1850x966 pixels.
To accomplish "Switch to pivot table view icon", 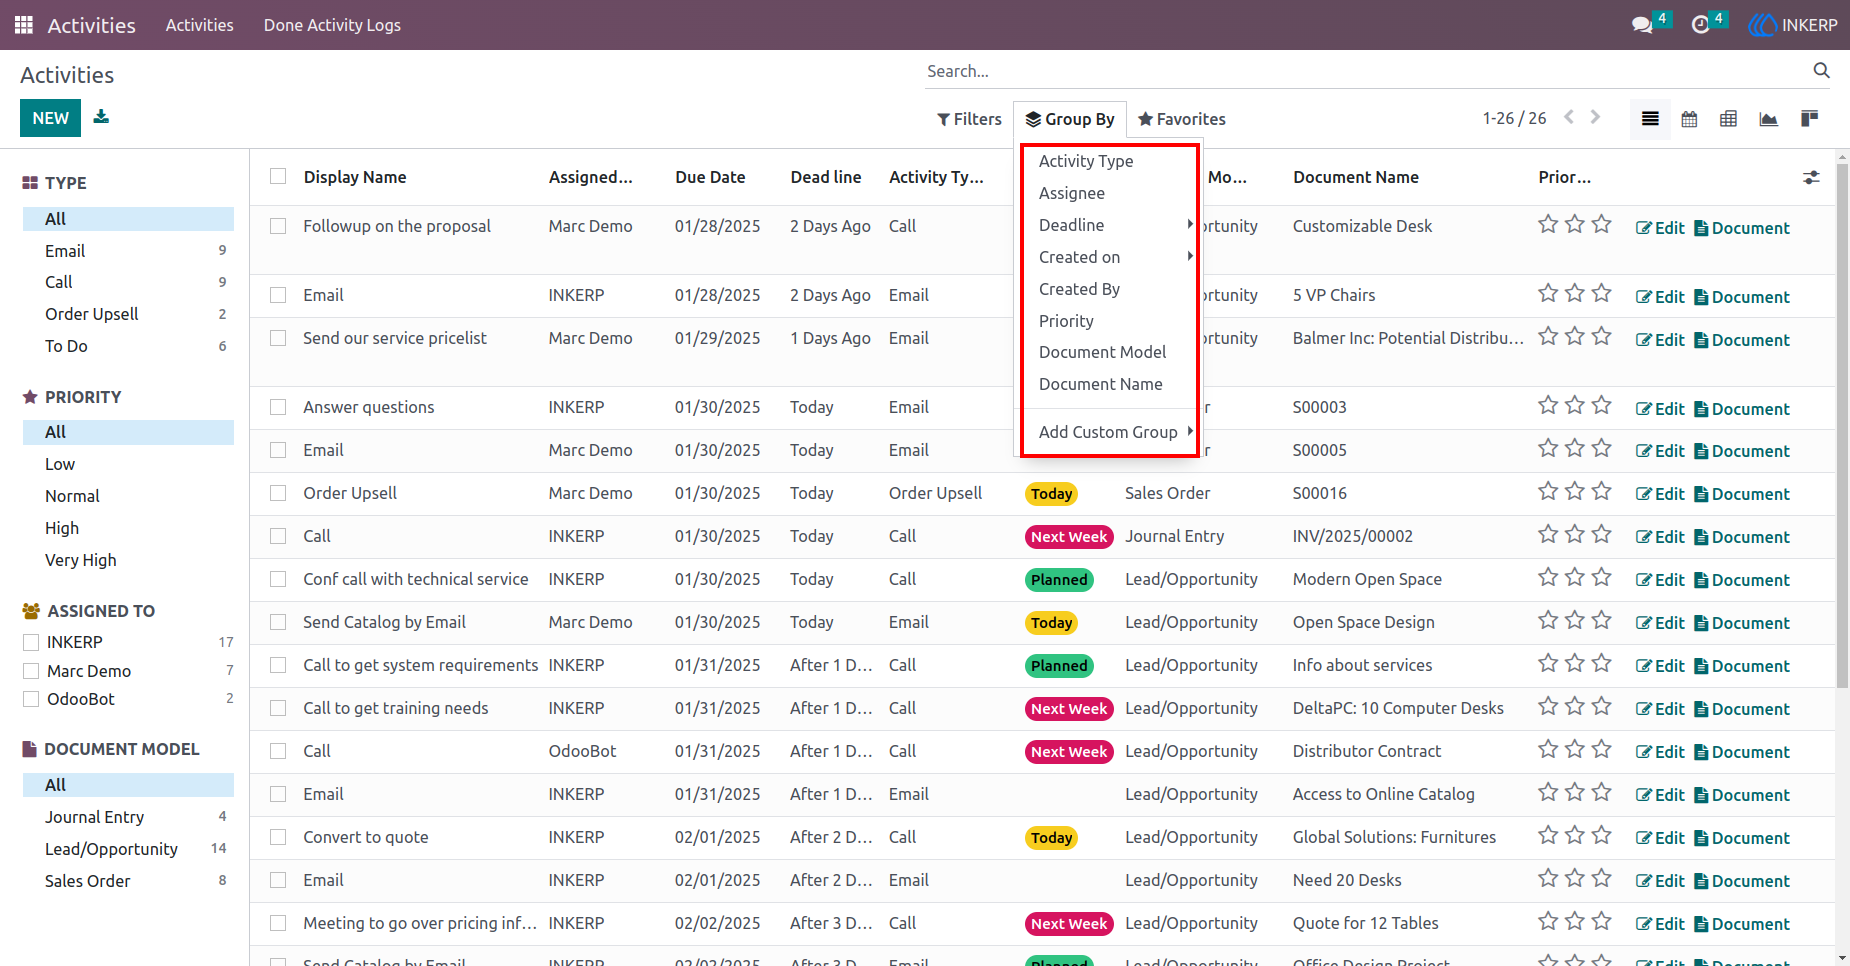I will (1728, 119).
